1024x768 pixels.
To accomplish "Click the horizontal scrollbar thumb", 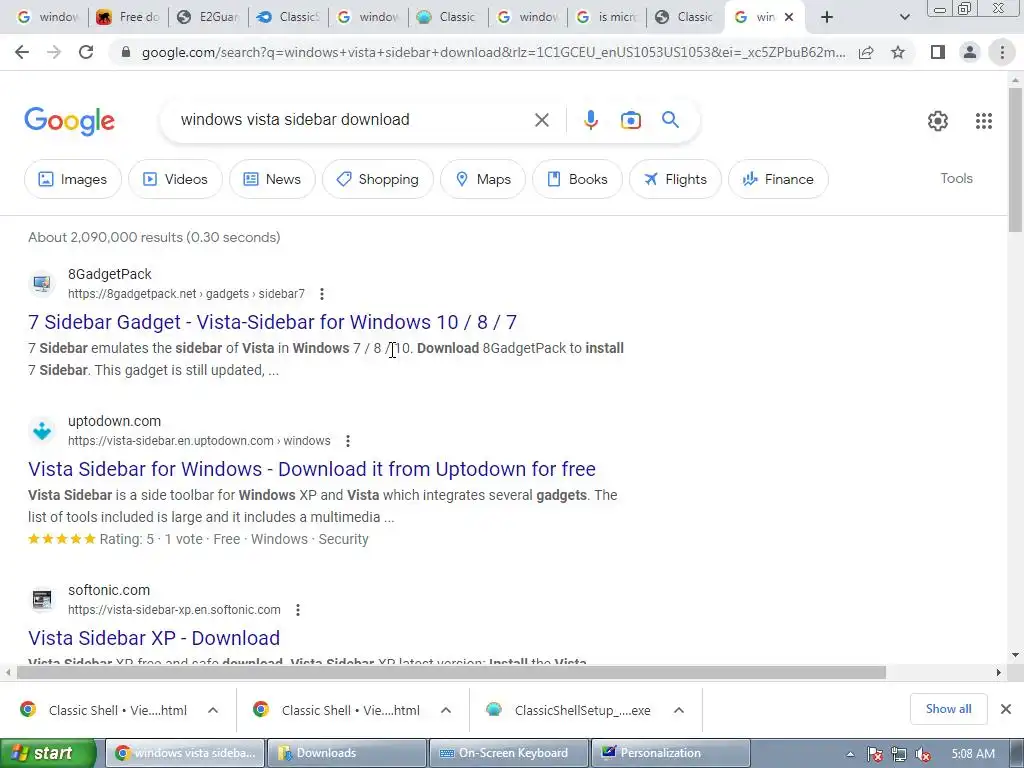I will tap(451, 672).
